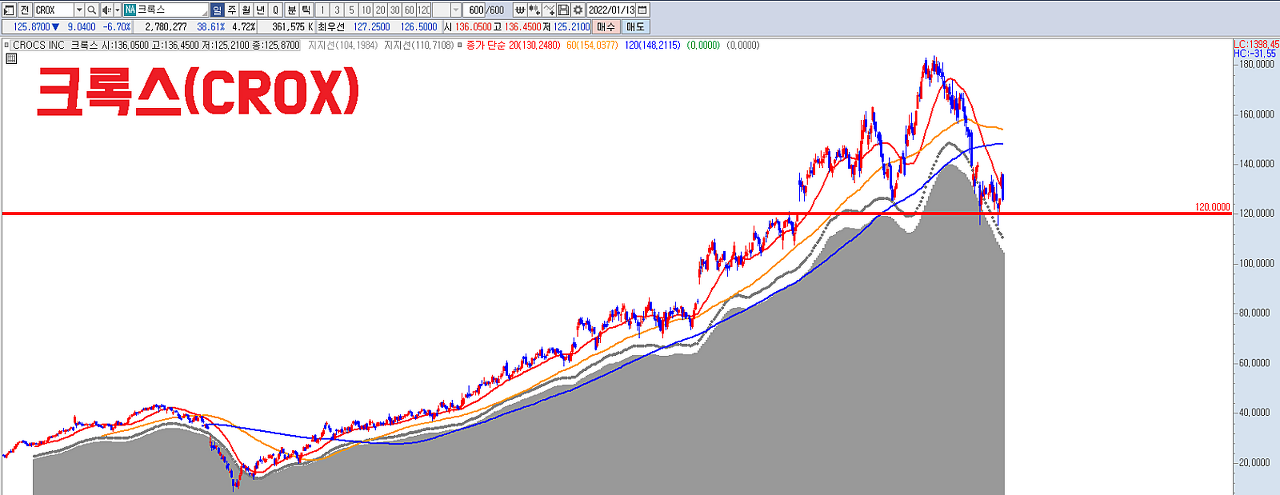Click the 전 button beside the ticker field
The width and height of the screenshot is (1280, 495).
pos(25,9)
